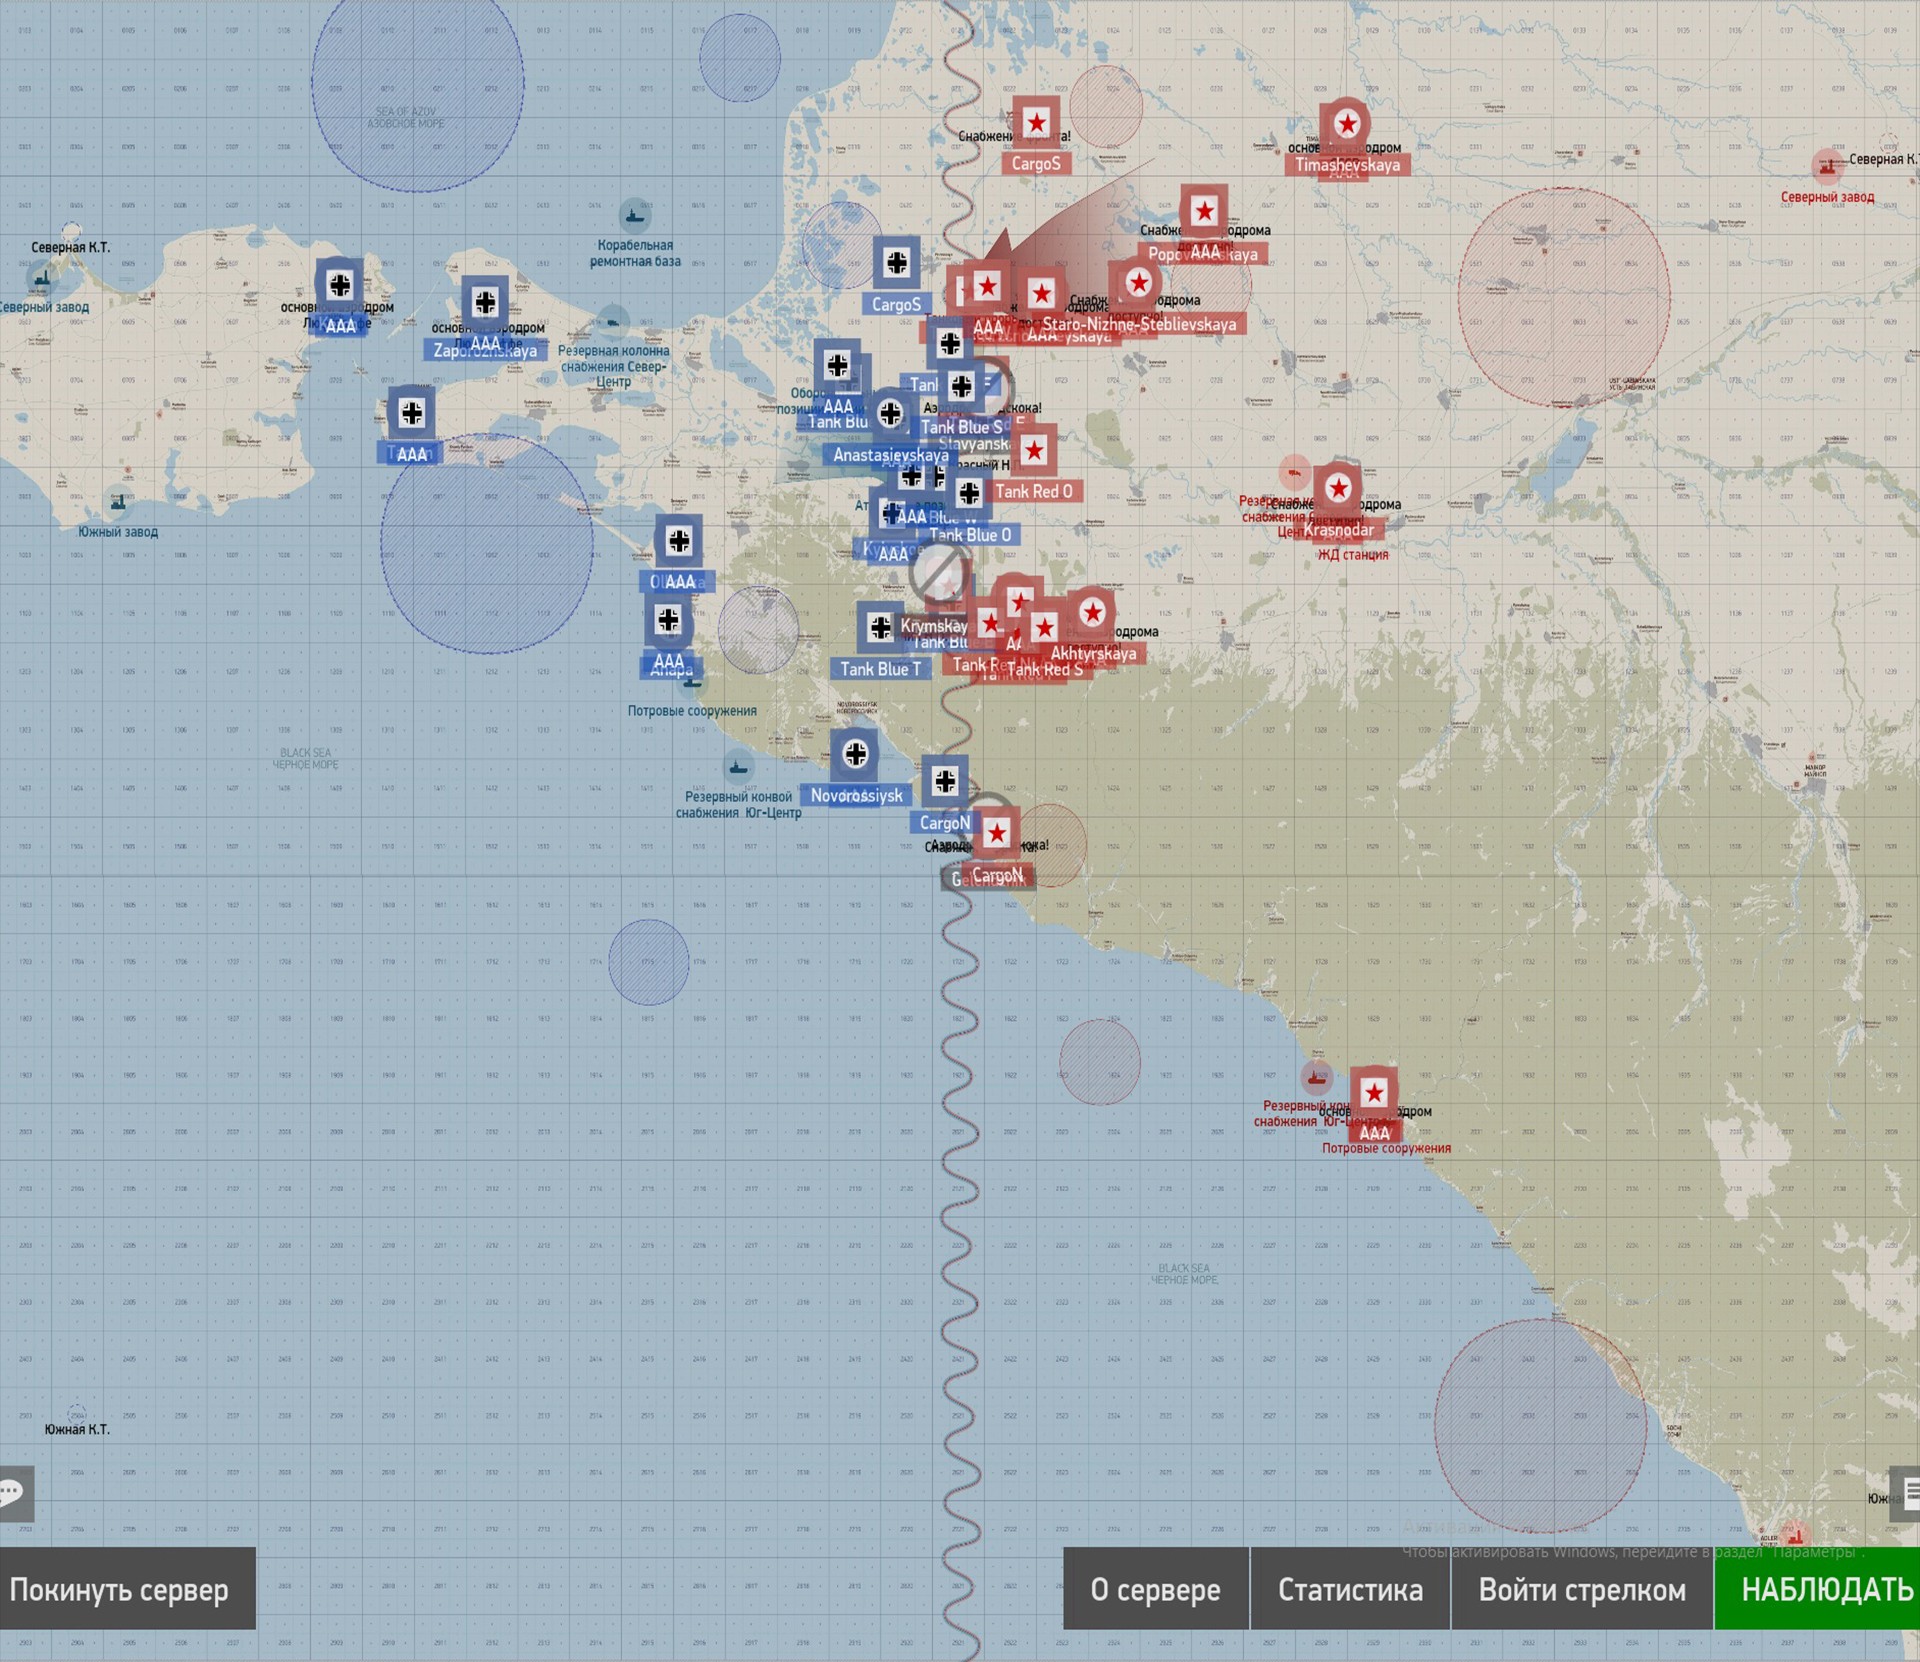Select the red CargoS supply icon

click(x=1036, y=123)
